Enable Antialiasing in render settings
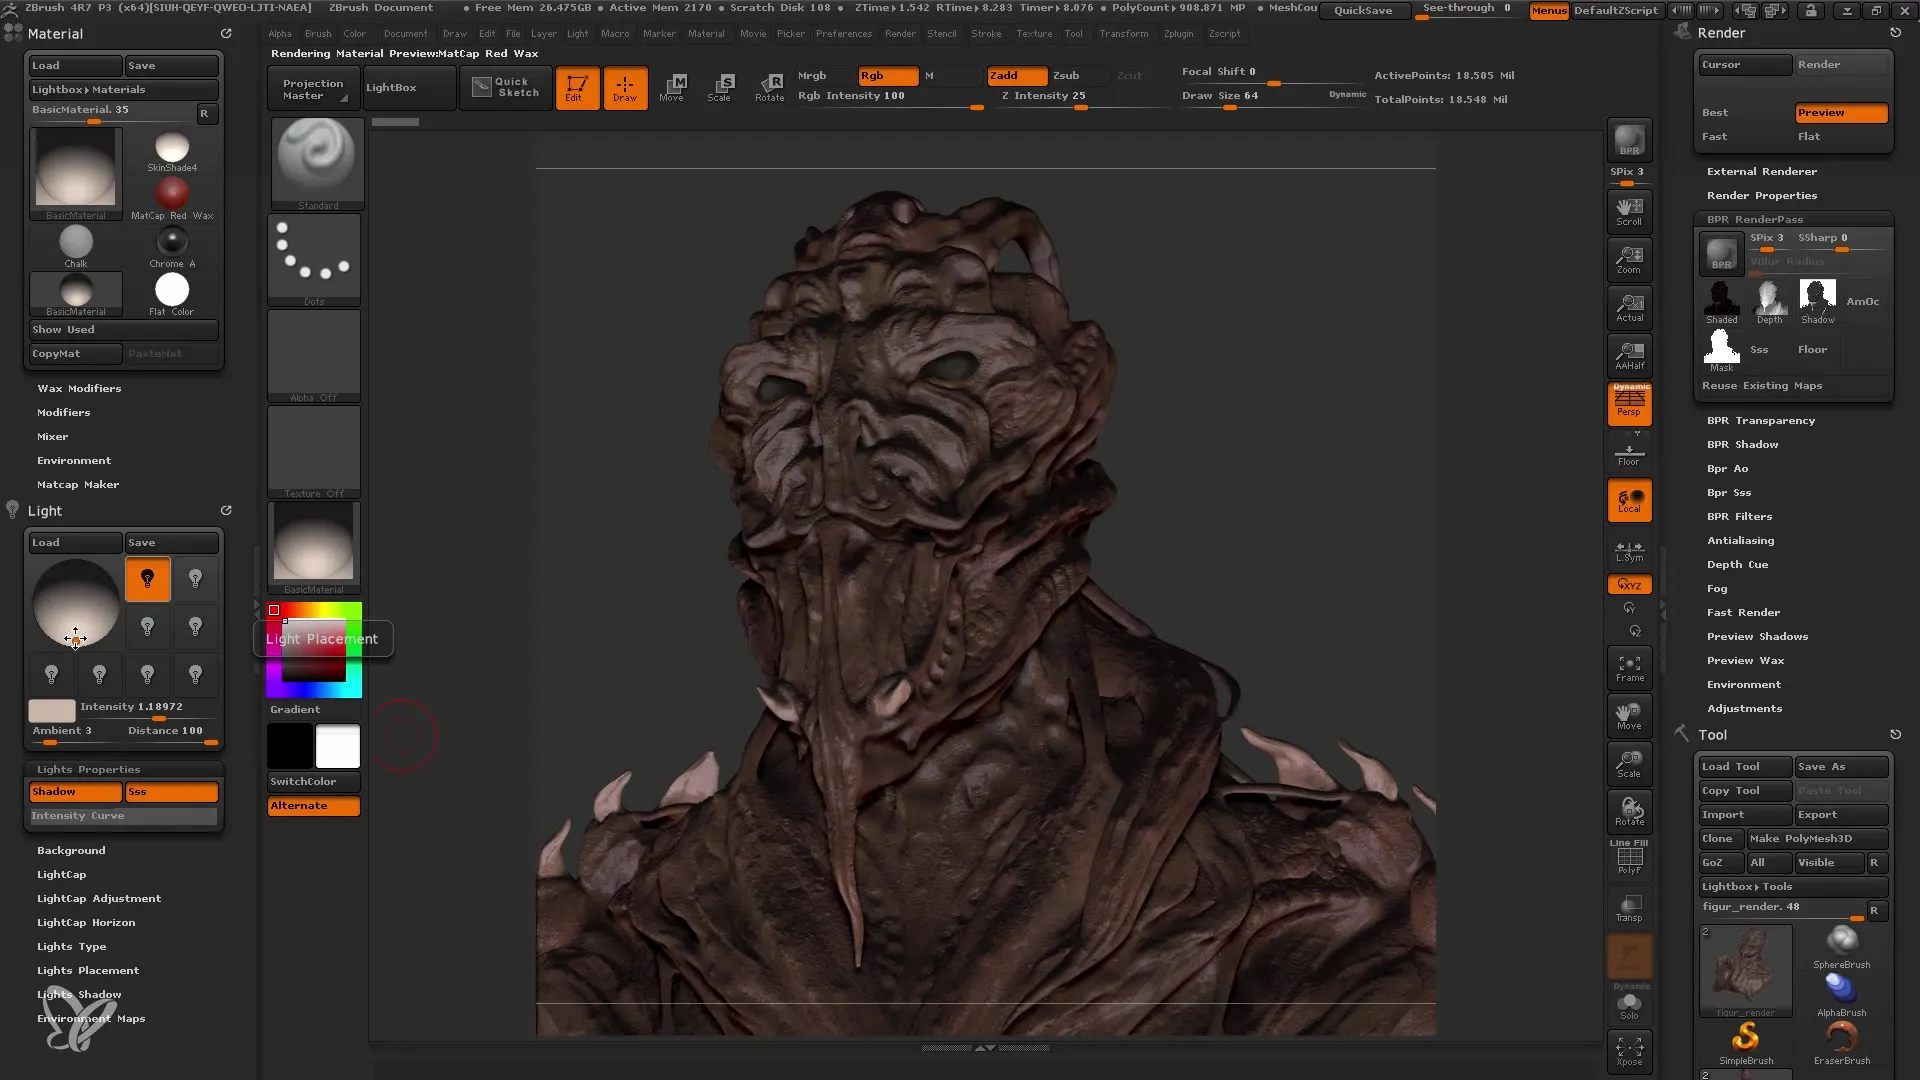Image resolution: width=1920 pixels, height=1080 pixels. click(x=1739, y=539)
